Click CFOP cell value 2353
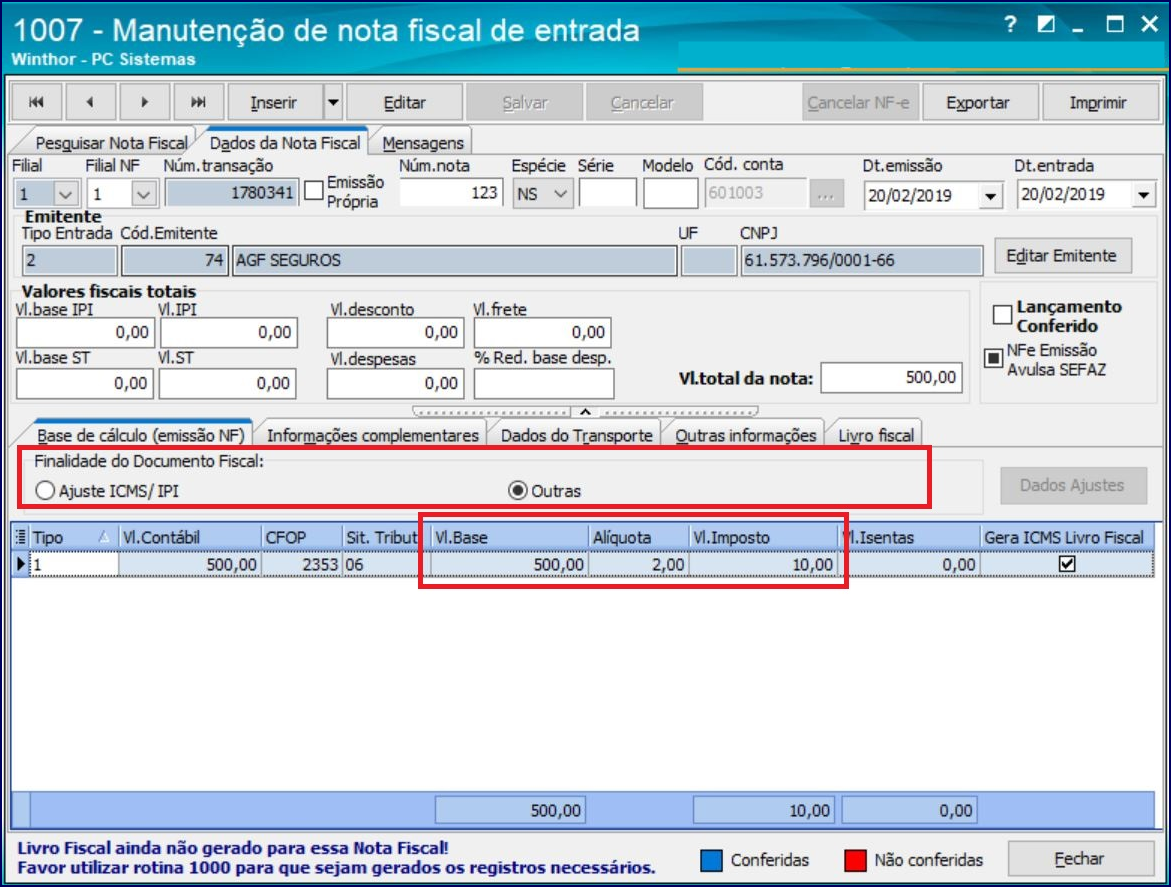The height and width of the screenshot is (887, 1171). [301, 564]
